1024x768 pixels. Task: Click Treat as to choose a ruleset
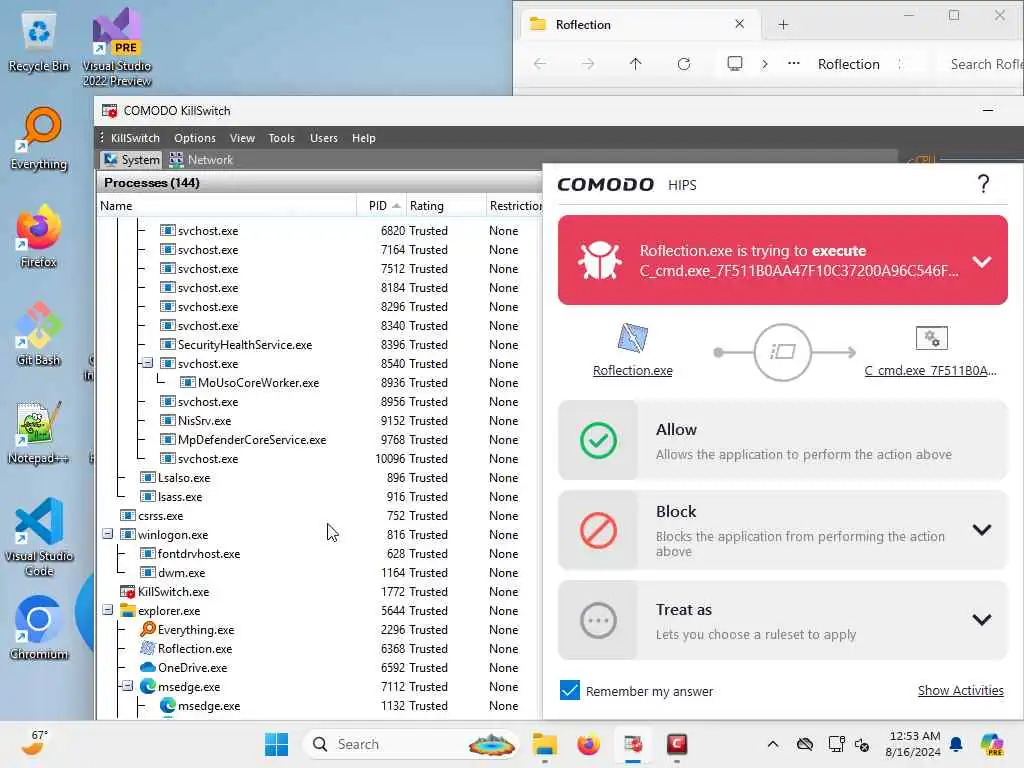(x=782, y=620)
